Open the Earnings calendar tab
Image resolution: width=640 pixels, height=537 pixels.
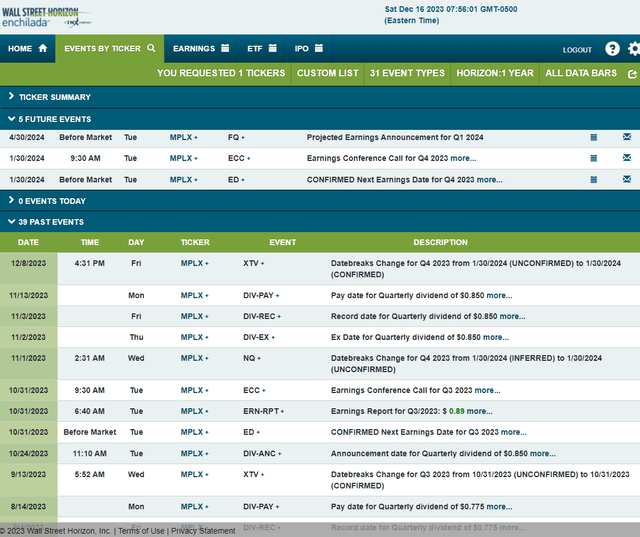[201, 49]
